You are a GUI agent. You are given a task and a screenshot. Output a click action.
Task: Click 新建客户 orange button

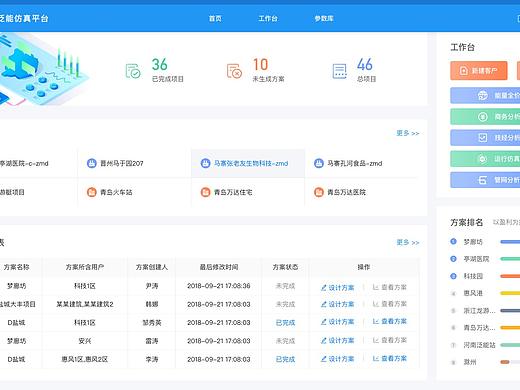pos(479,71)
